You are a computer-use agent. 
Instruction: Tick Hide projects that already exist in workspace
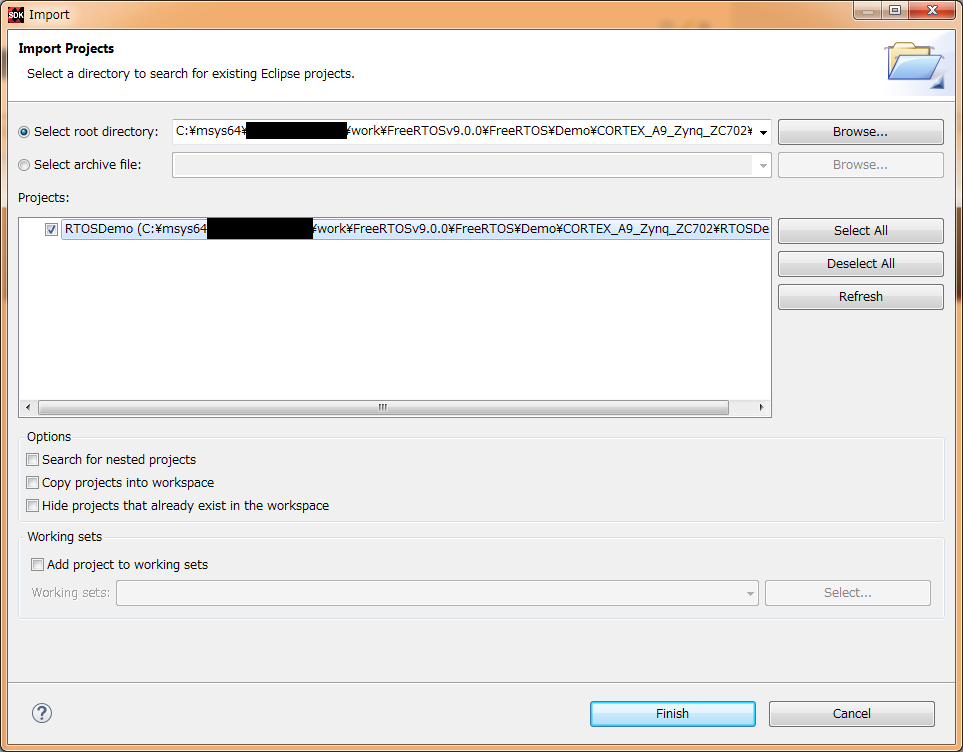coord(33,506)
